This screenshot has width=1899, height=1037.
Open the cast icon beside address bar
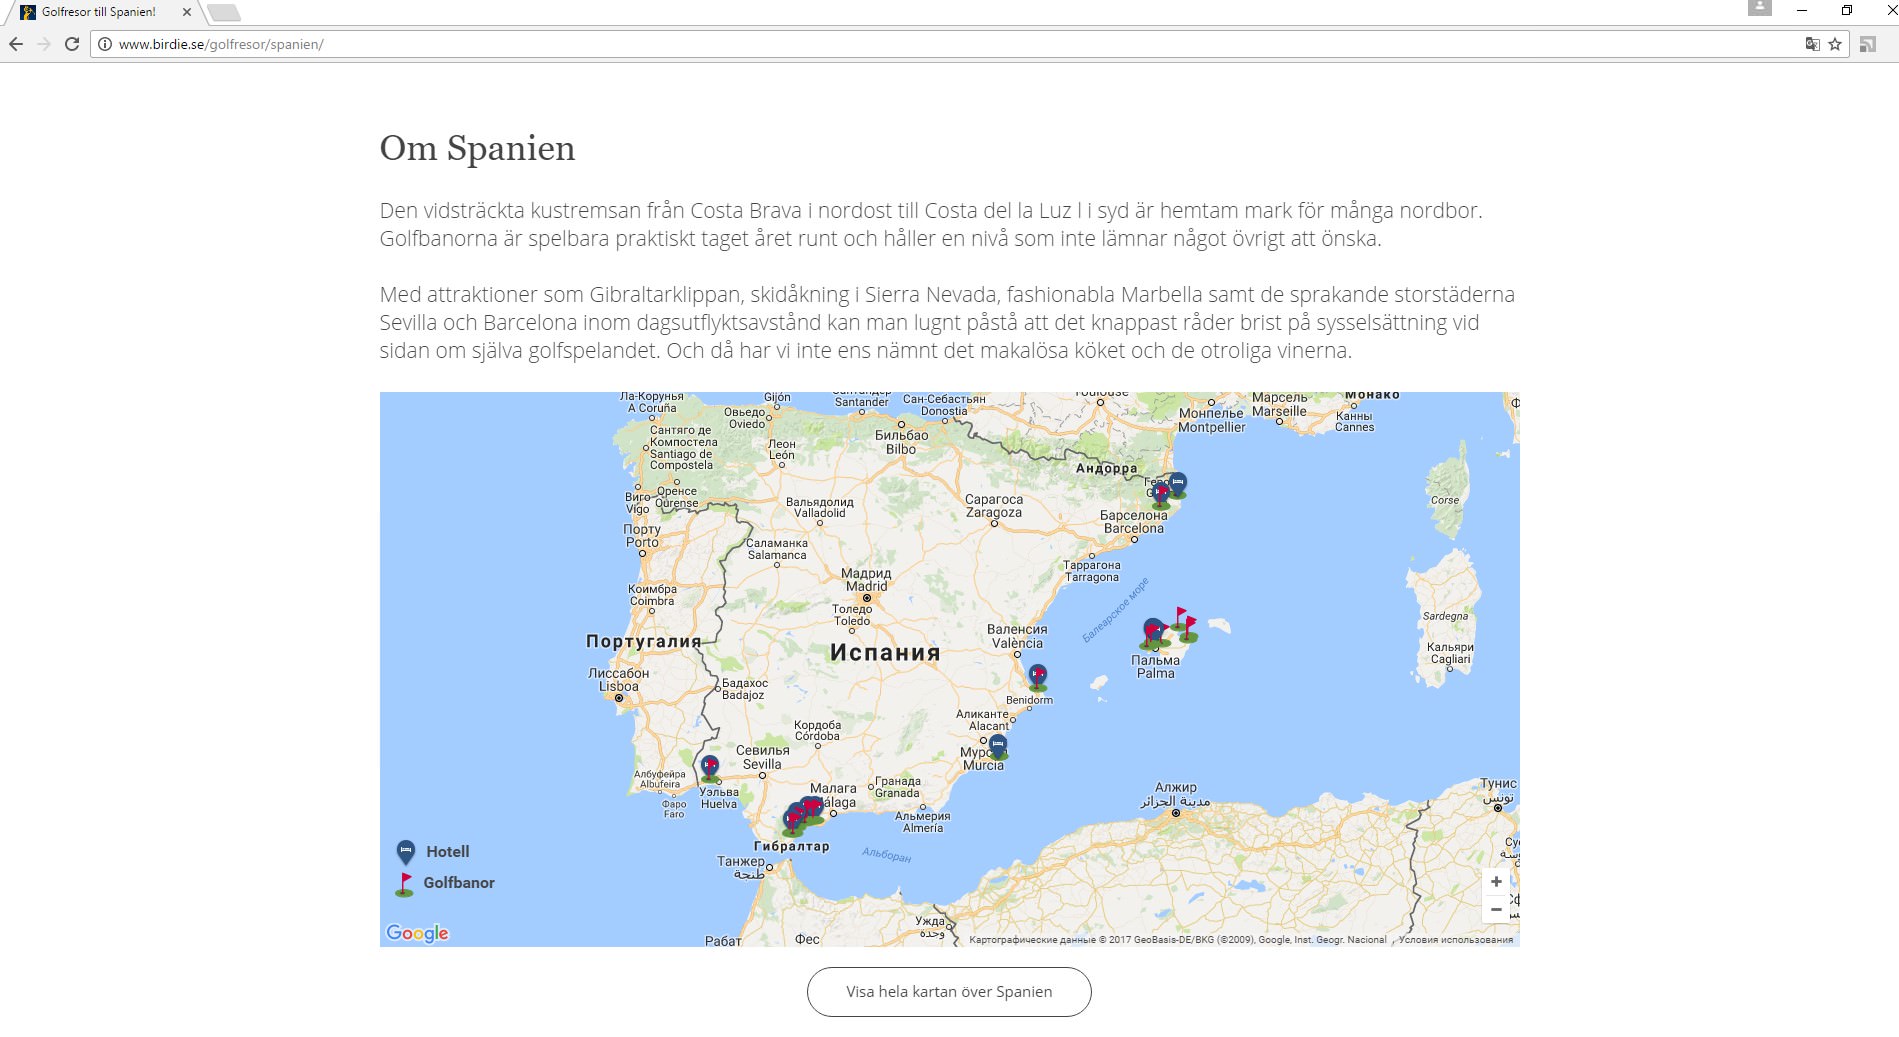(x=1867, y=44)
